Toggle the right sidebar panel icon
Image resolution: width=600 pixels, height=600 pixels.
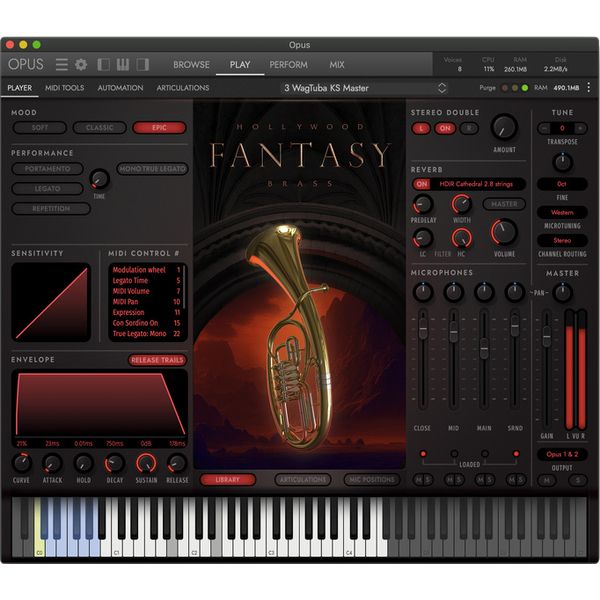[x=142, y=64]
